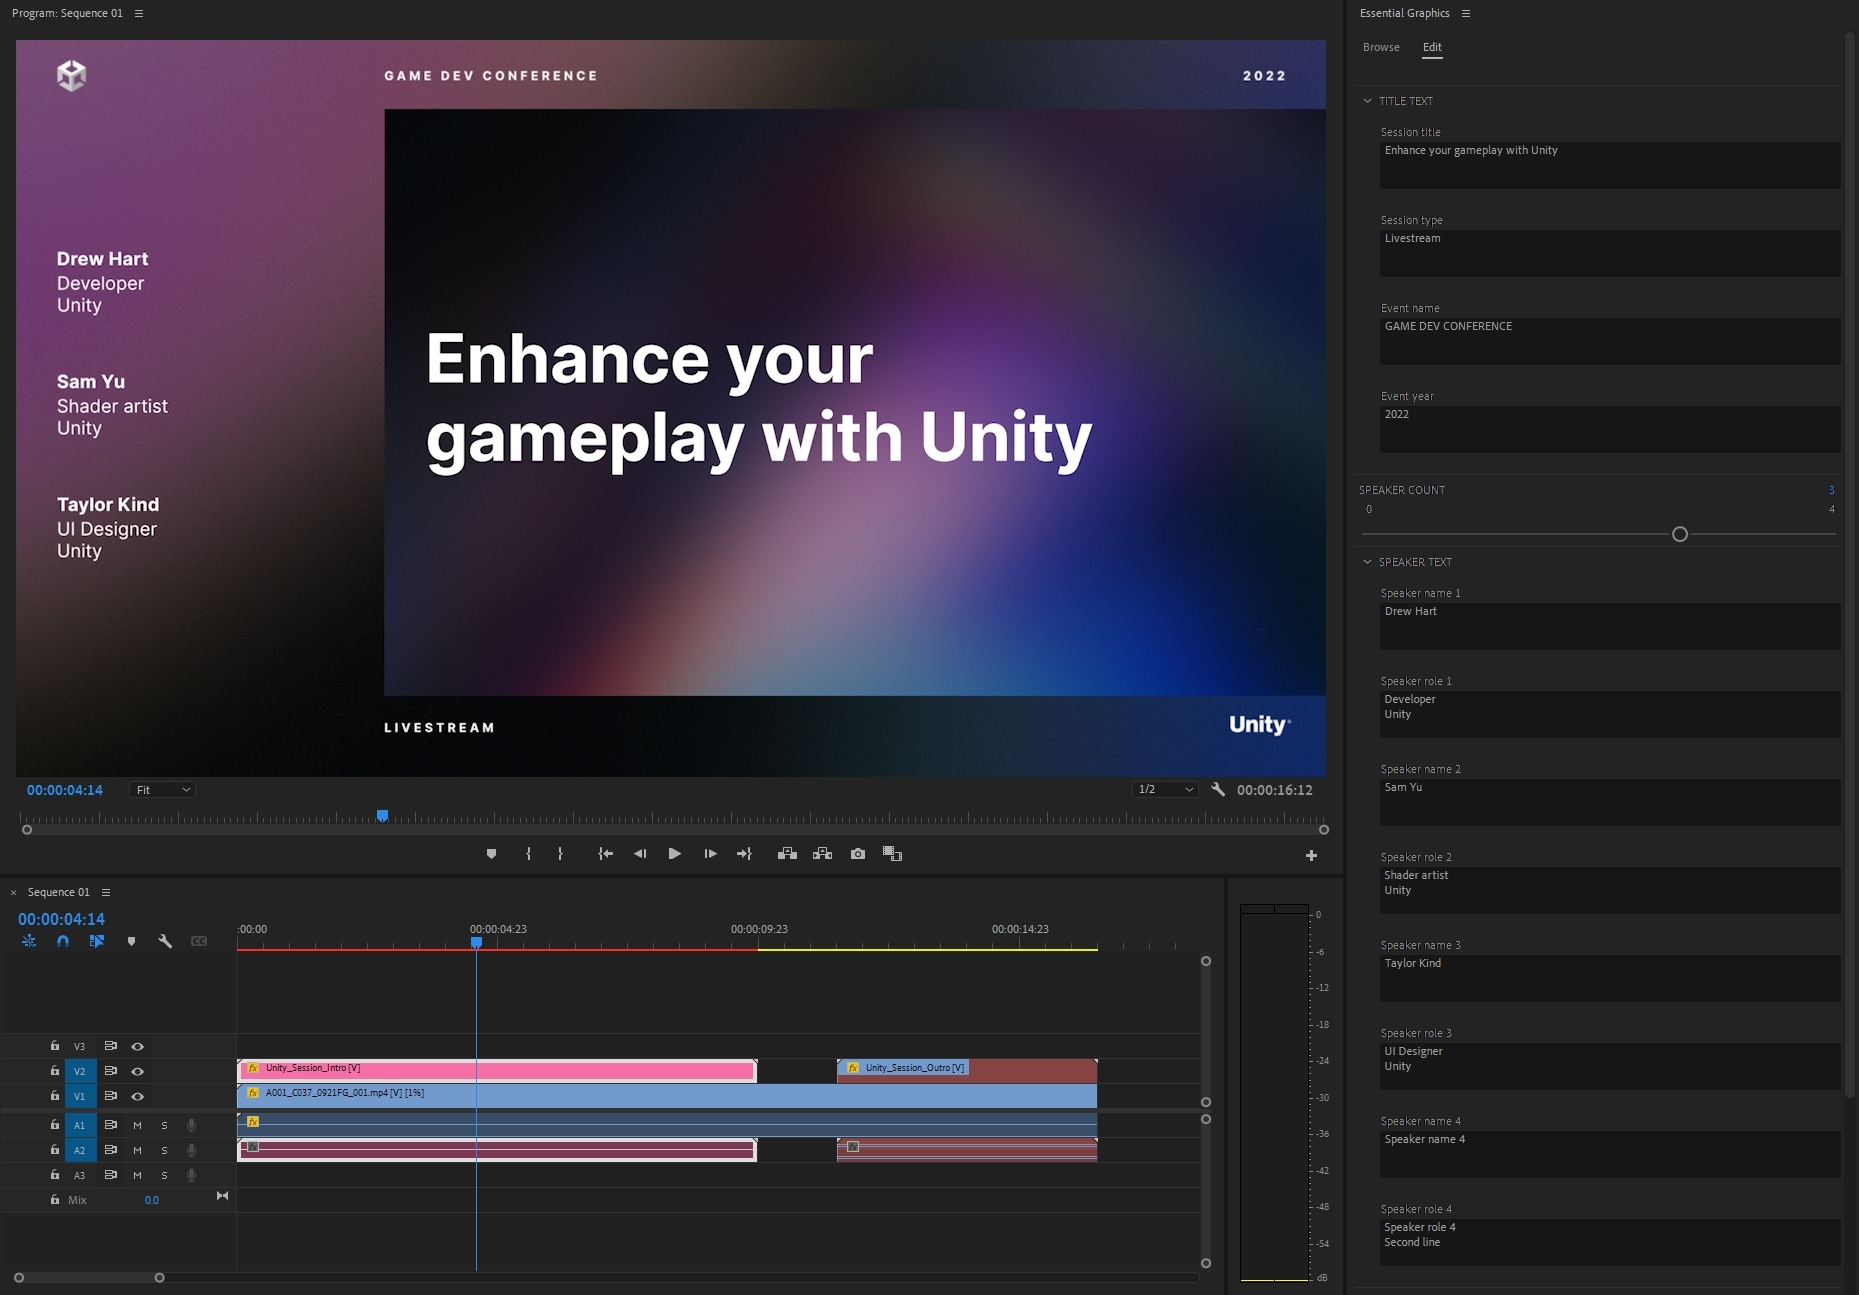Open the Essential Graphics panel menu

(x=1466, y=13)
